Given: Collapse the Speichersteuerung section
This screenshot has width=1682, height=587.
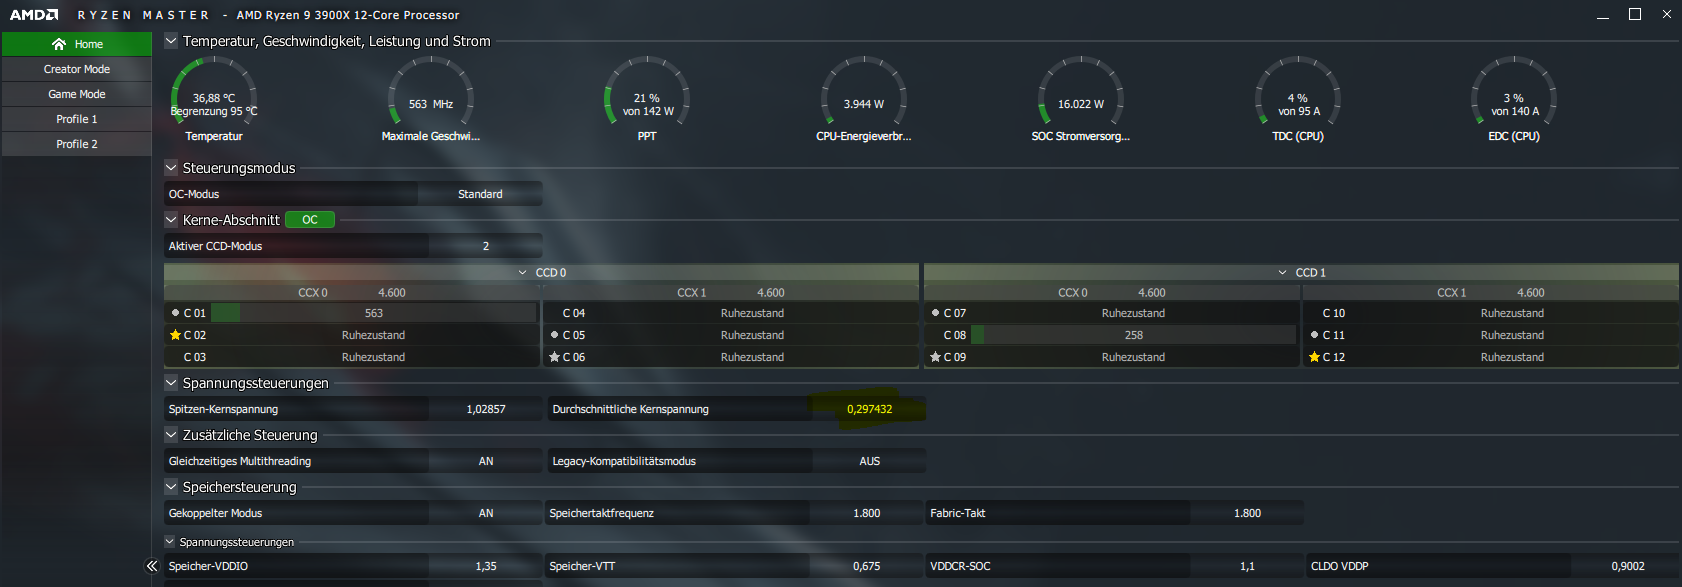Looking at the screenshot, I should point(171,487).
